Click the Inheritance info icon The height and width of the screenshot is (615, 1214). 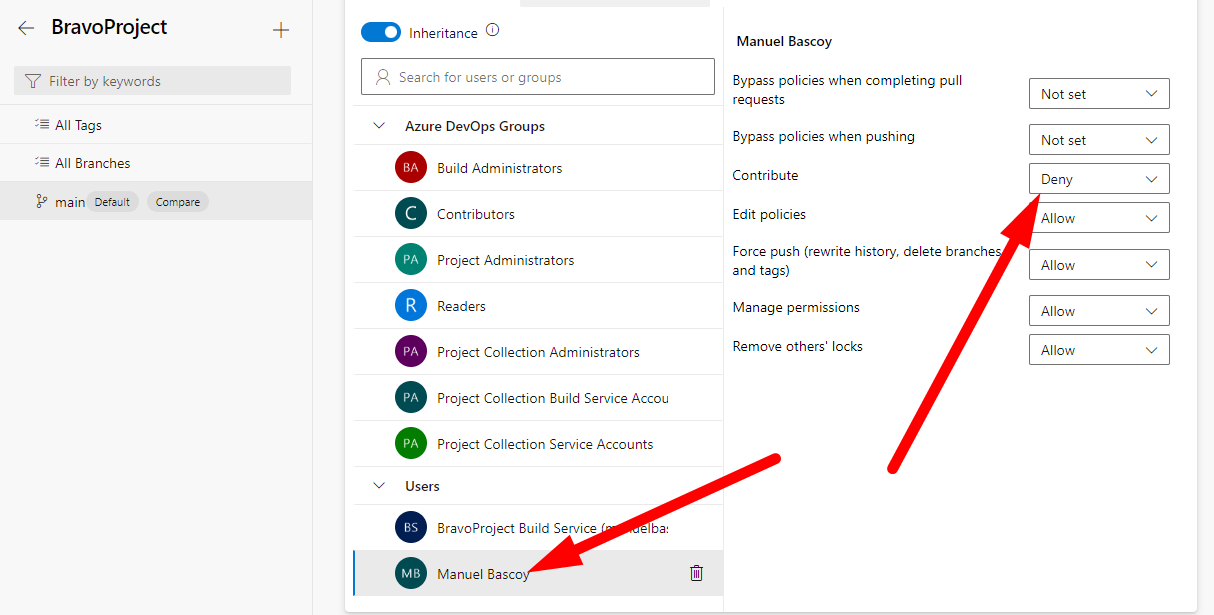[492, 31]
